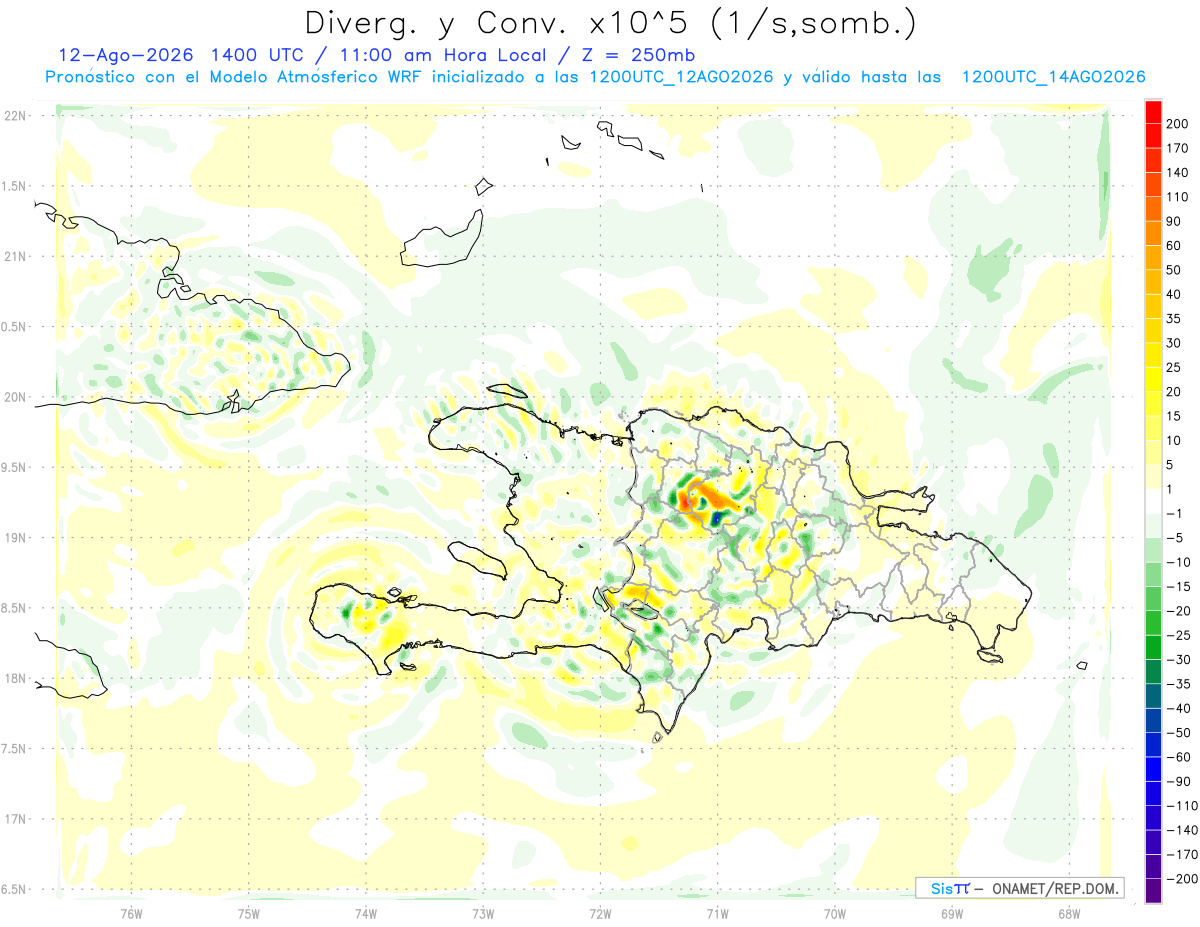Viewport: 1200px width, 927px height.
Task: Click the '20N' latitude label
Action: click(14, 397)
